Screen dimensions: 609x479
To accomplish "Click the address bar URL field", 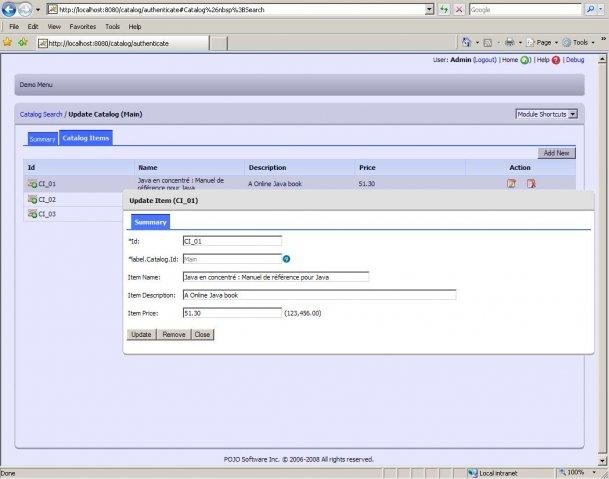I will coord(236,9).
